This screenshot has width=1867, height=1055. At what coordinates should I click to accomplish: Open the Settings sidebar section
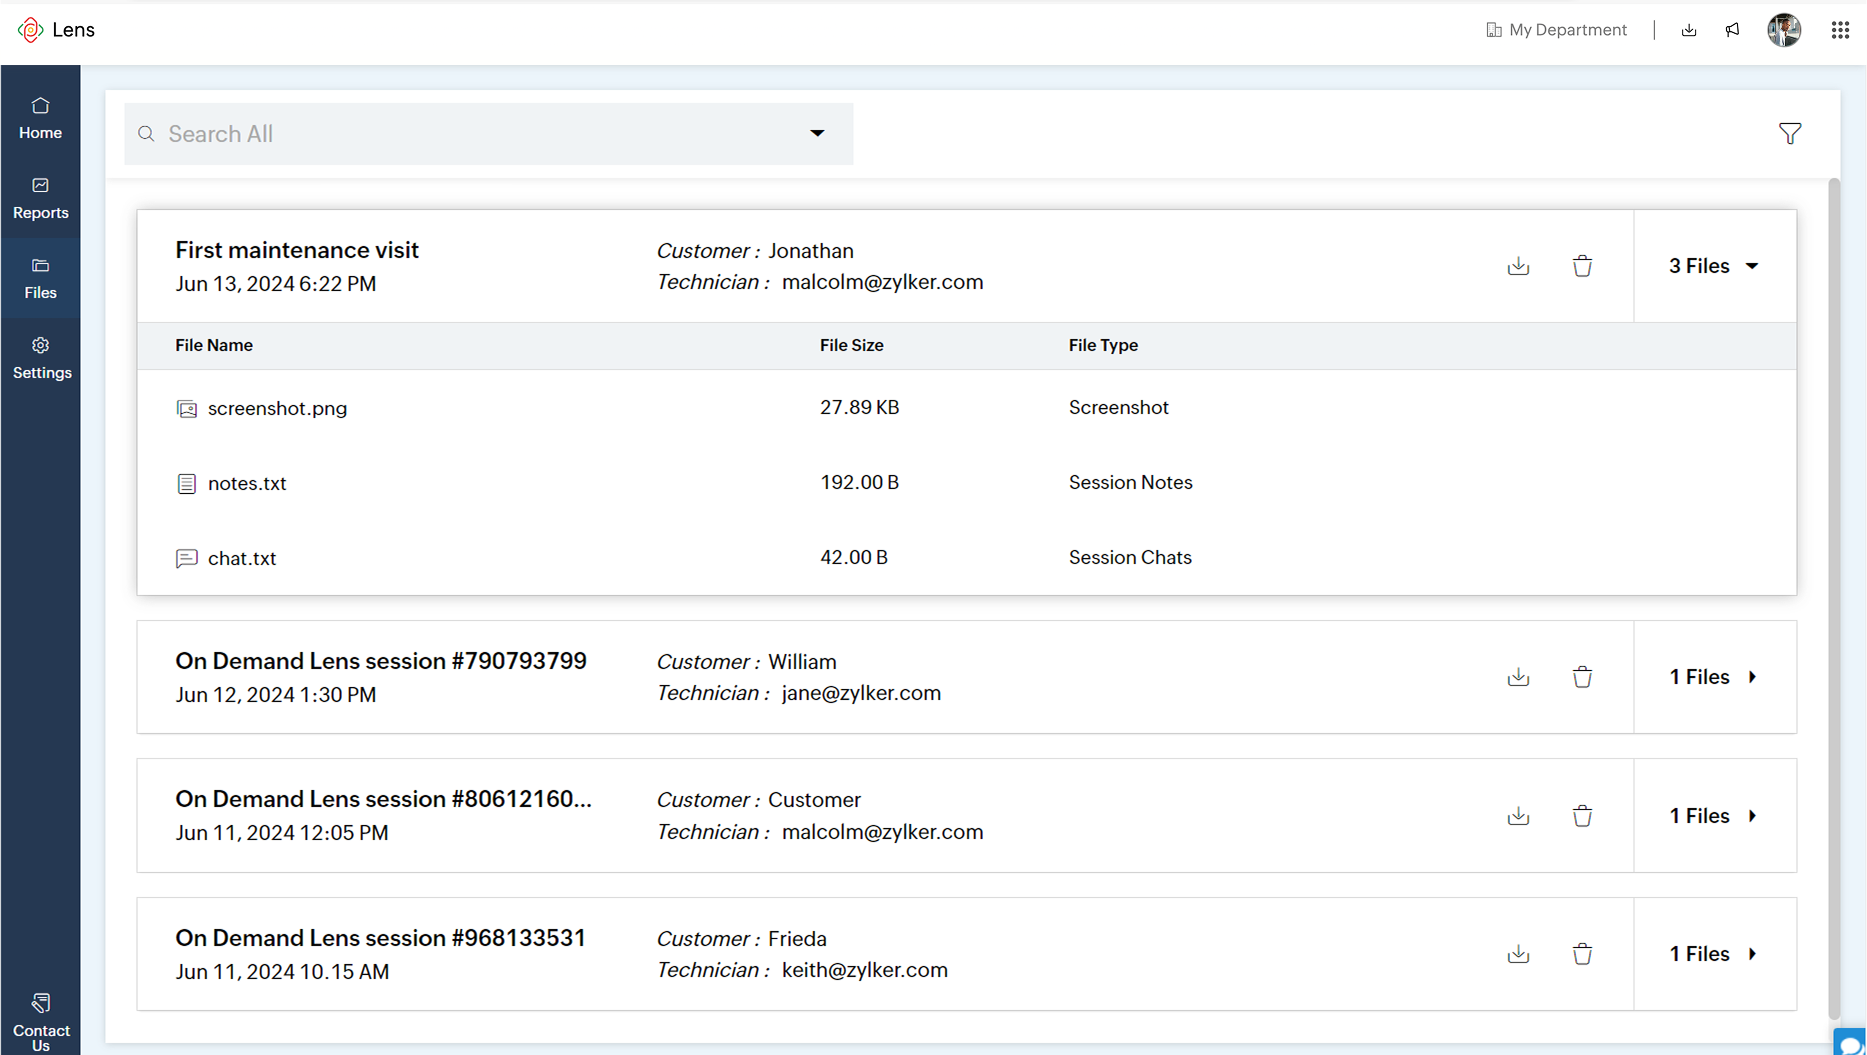point(40,358)
